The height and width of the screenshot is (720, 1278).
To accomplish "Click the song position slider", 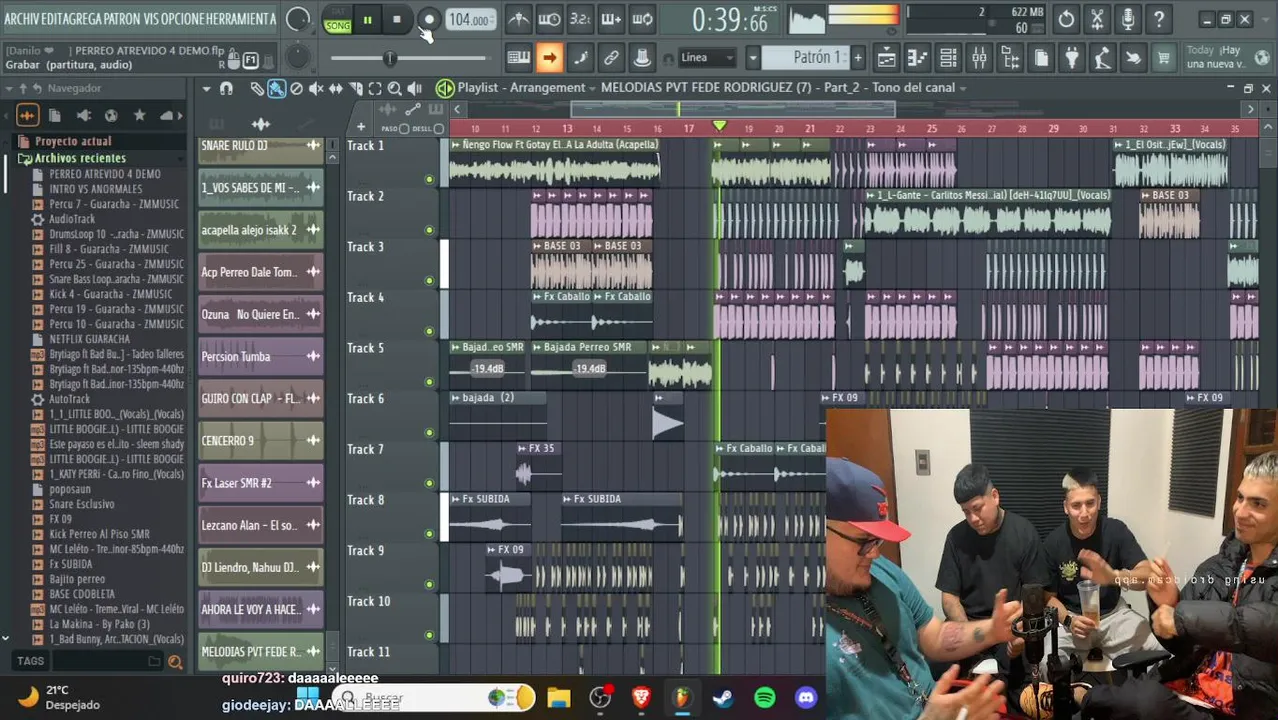I will pos(411,59).
